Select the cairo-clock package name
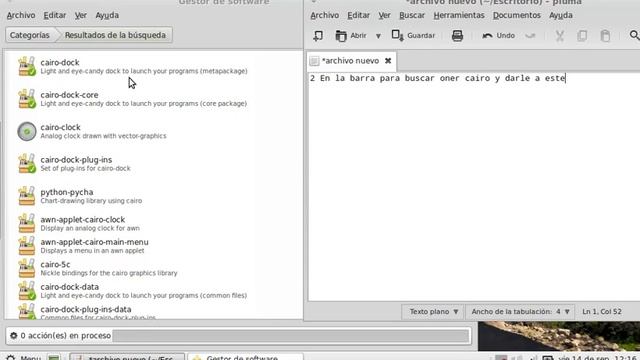This screenshot has height=360, width=640. point(60,127)
